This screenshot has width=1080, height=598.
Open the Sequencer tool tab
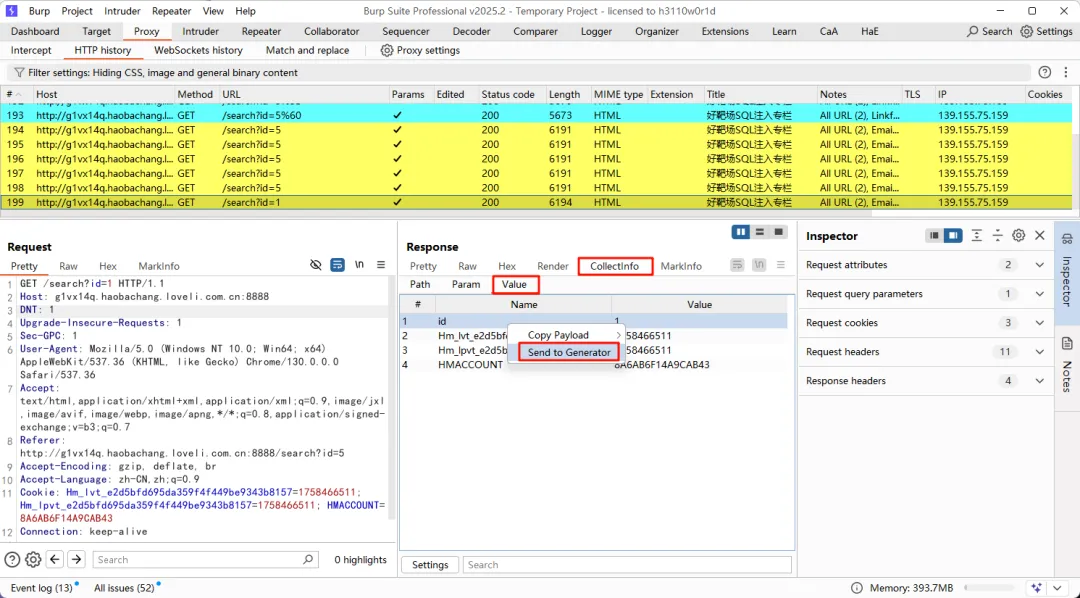(406, 32)
